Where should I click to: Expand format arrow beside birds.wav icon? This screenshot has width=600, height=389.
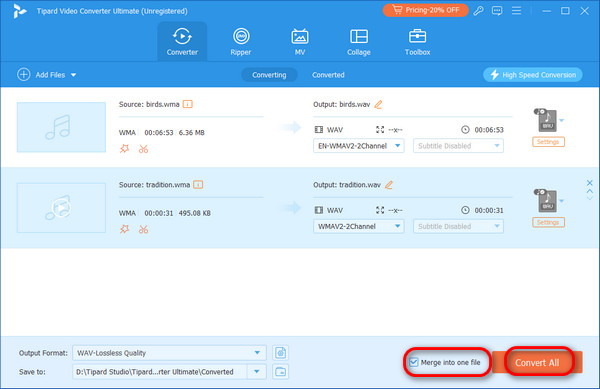pos(561,120)
